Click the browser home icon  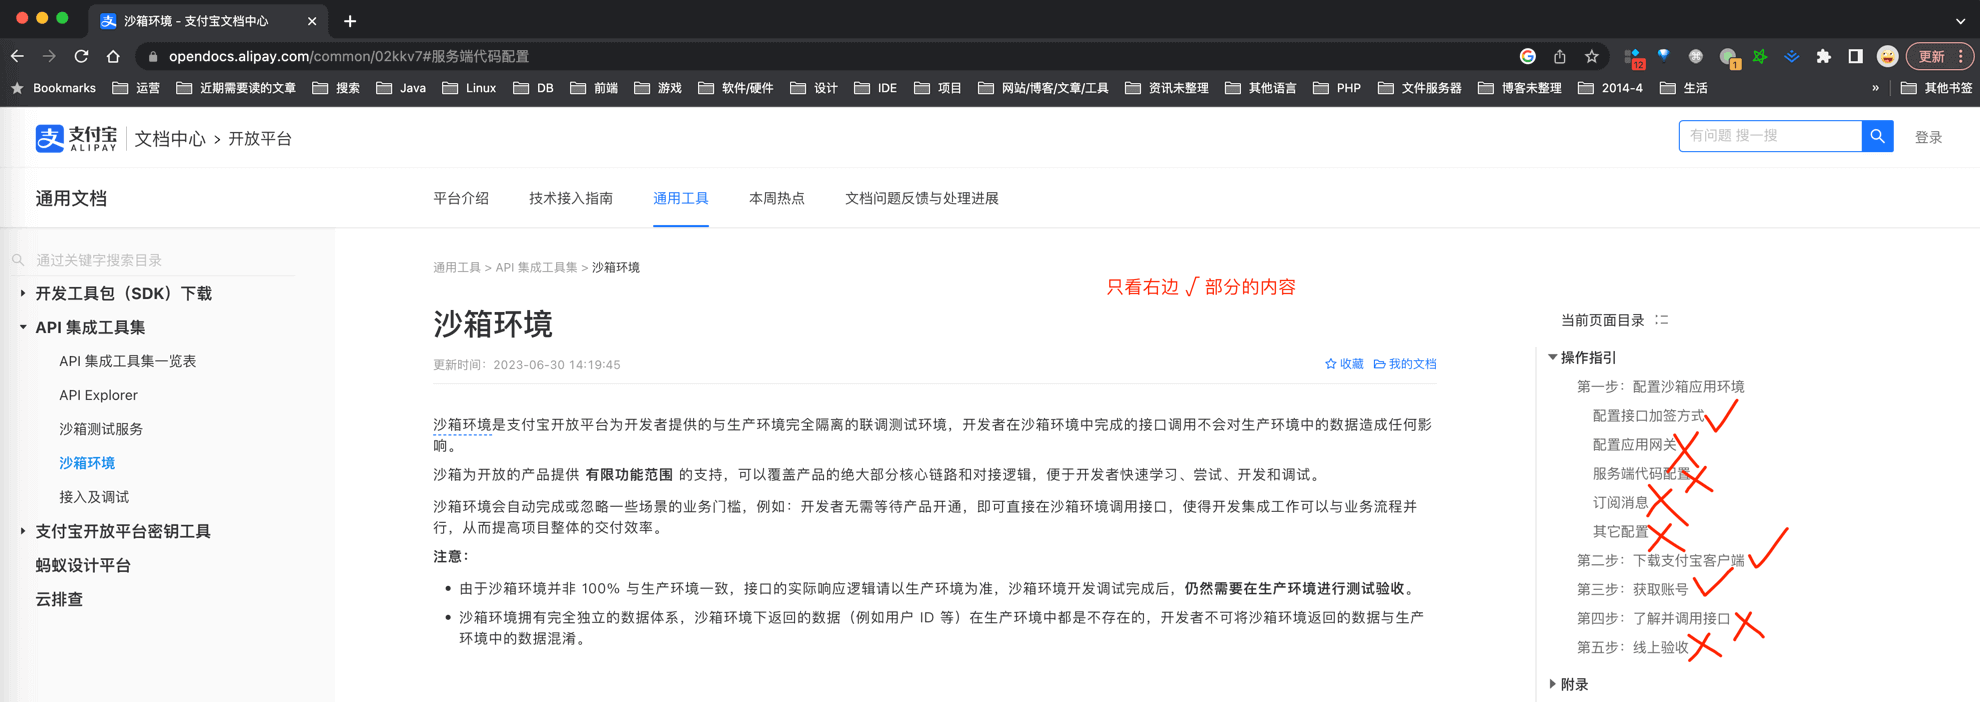[113, 56]
